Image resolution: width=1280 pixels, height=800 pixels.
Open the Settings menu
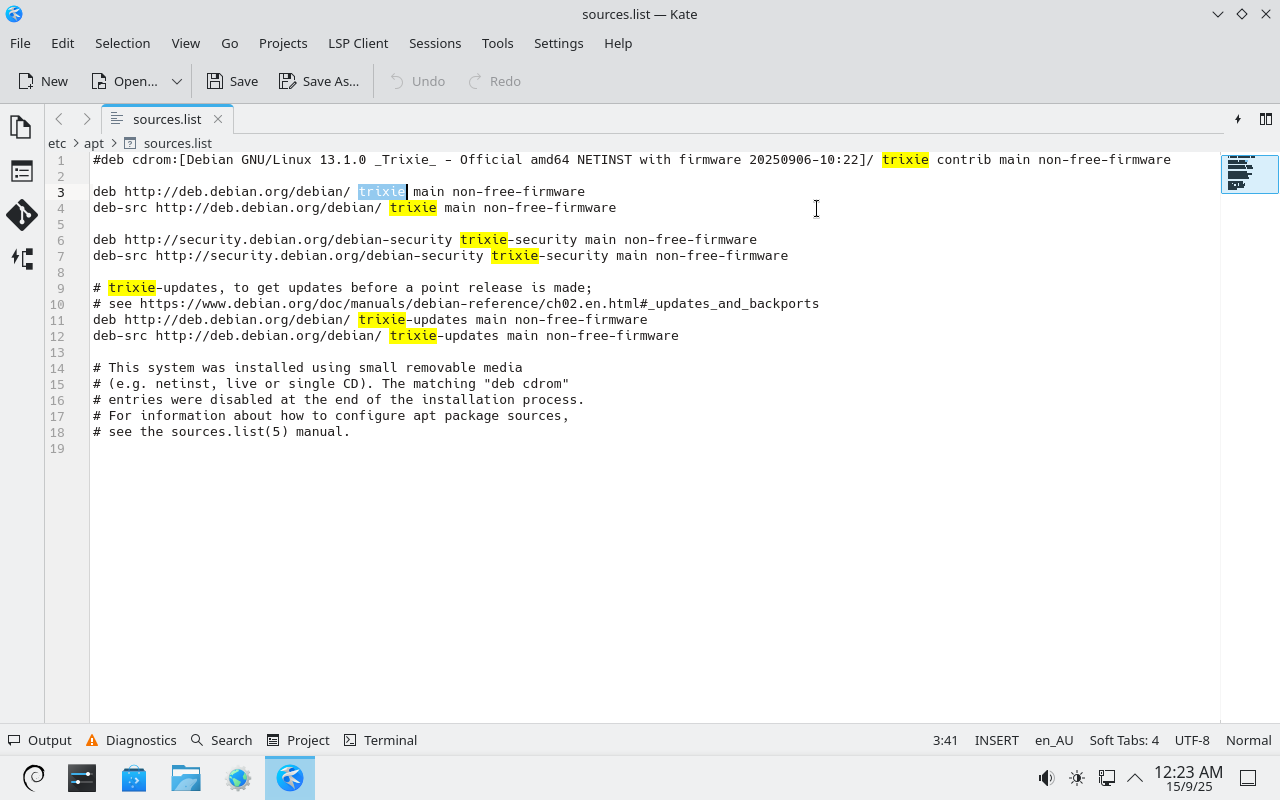[x=559, y=43]
